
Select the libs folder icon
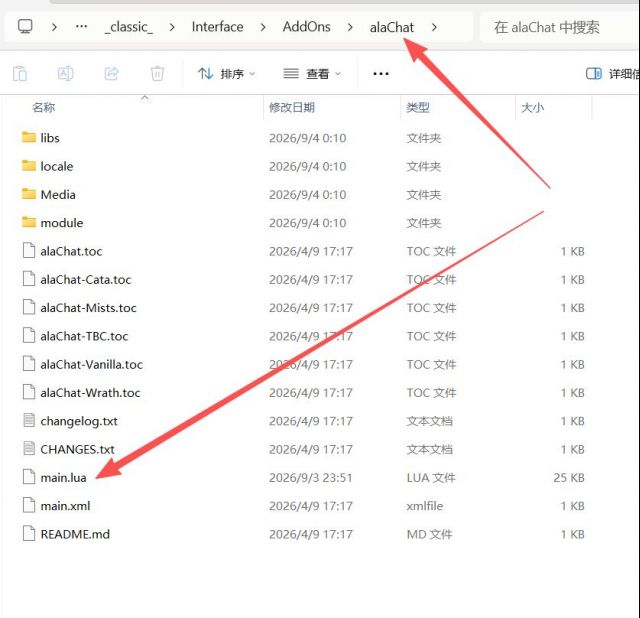[29, 137]
